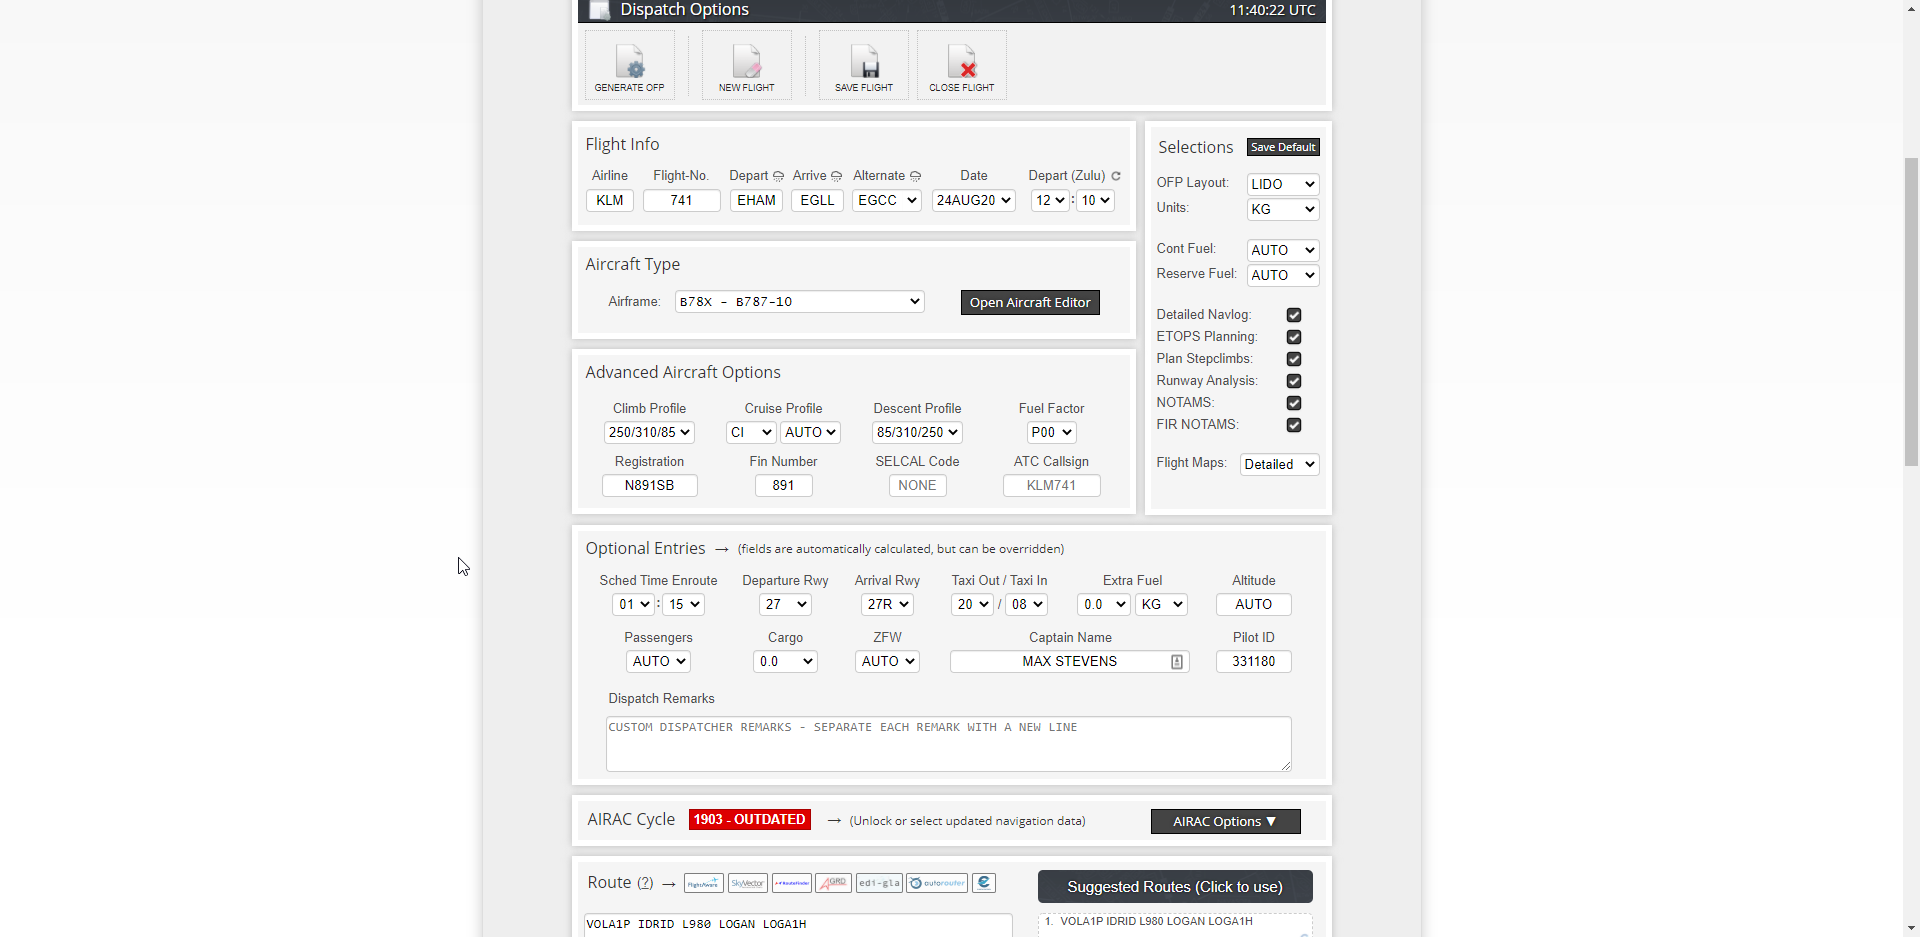Open the OFP Layout dropdown
The height and width of the screenshot is (937, 1920).
(1283, 184)
